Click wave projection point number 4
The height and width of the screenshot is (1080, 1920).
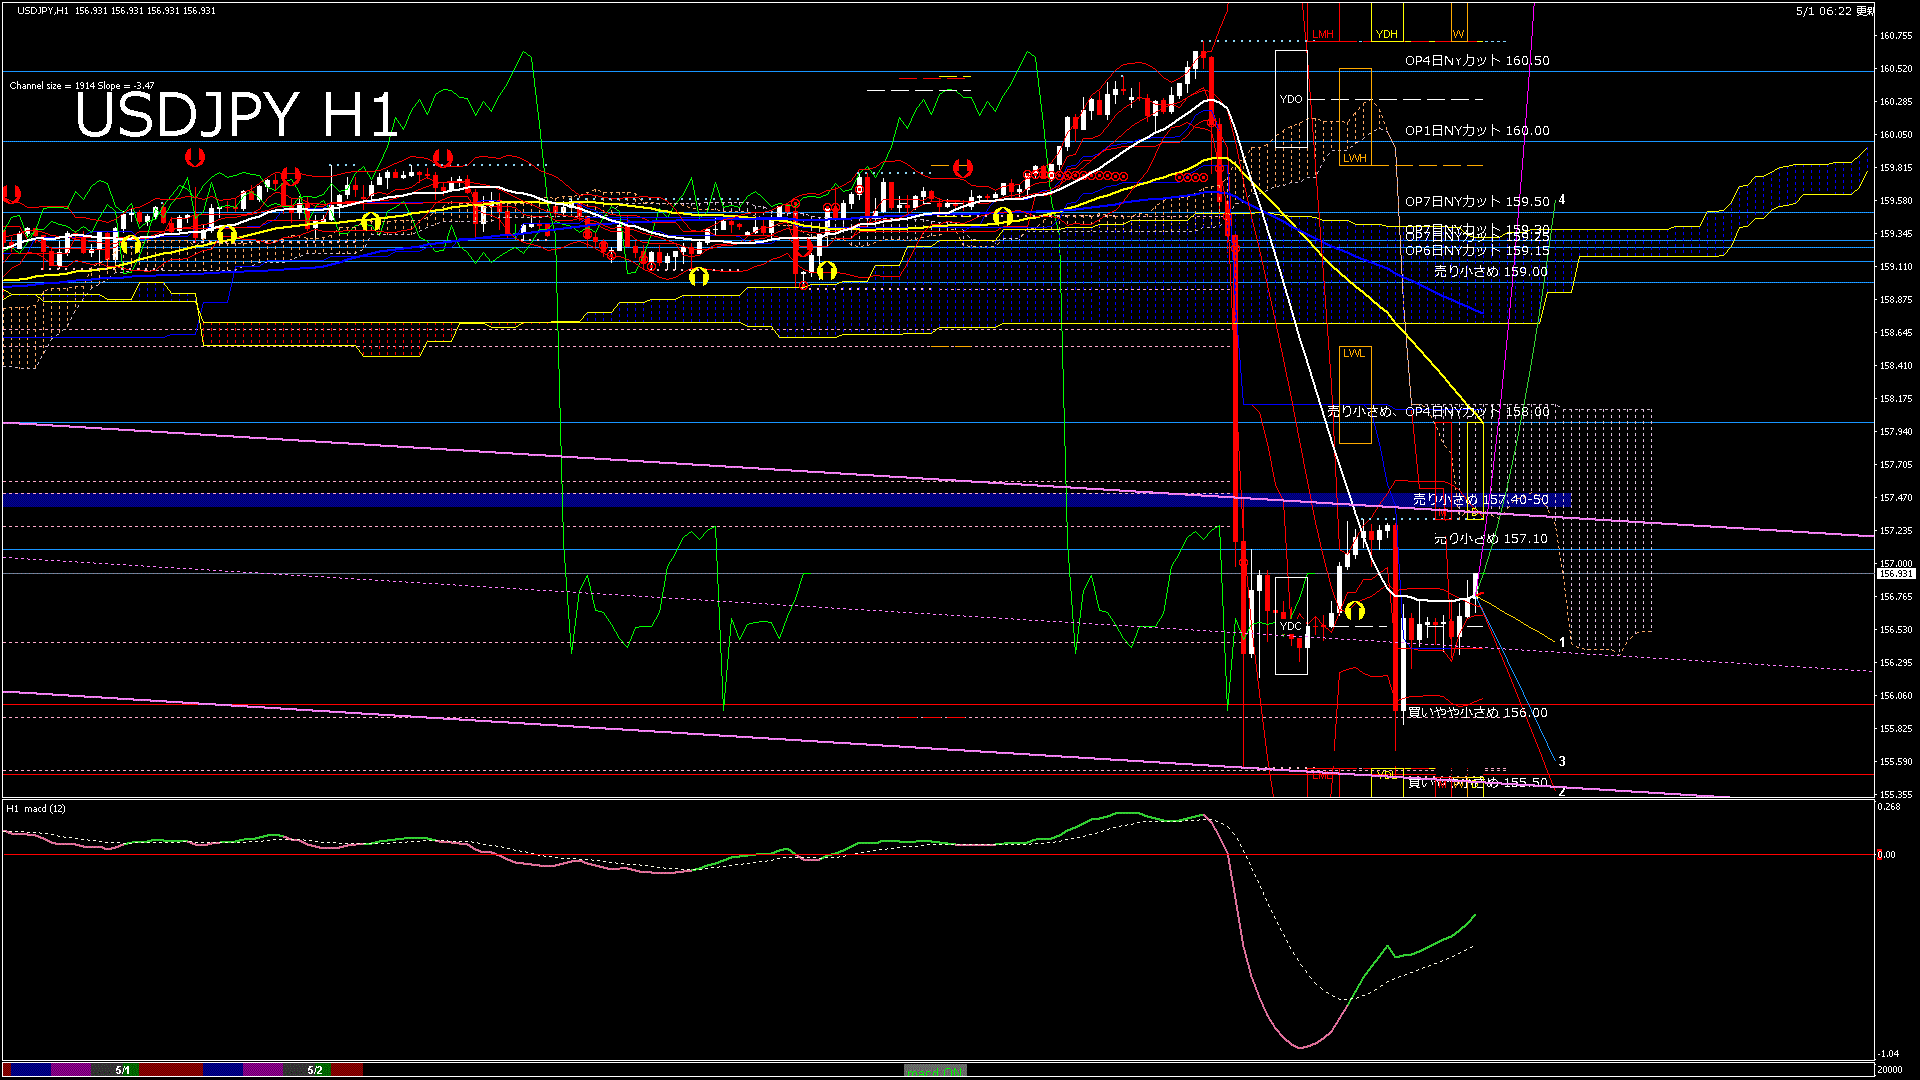coord(1562,200)
